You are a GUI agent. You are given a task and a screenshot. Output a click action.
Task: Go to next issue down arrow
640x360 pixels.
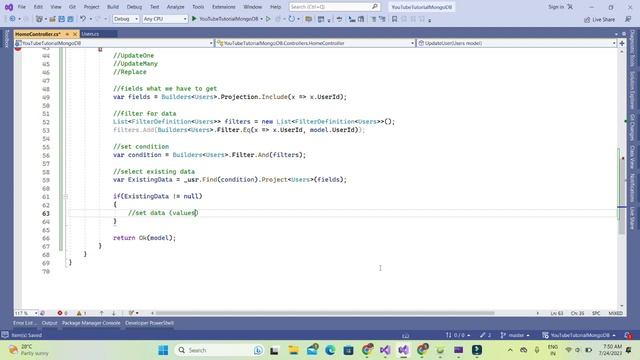[113, 313]
